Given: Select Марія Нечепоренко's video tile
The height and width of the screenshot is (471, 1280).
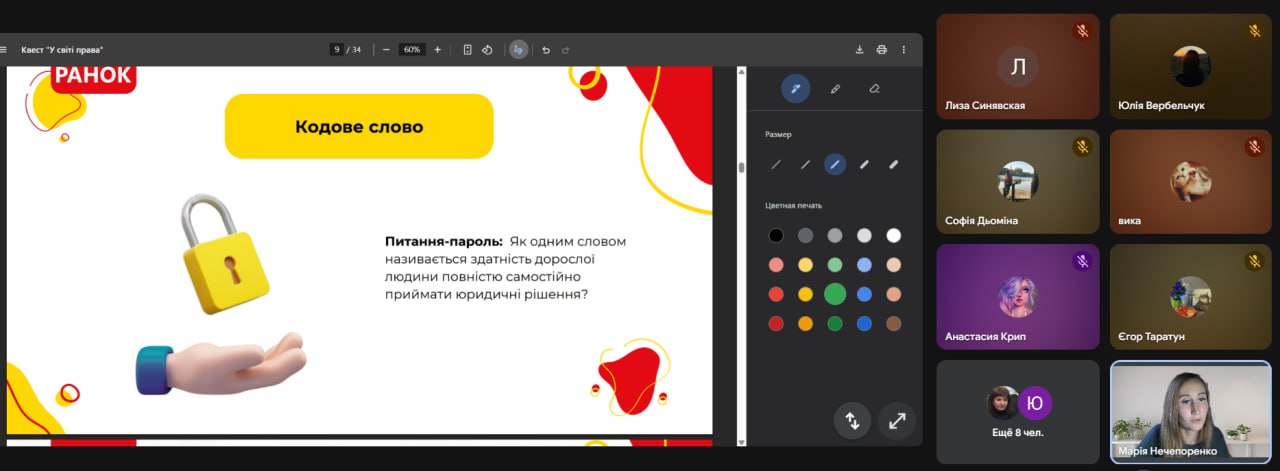Looking at the screenshot, I should (1190, 411).
